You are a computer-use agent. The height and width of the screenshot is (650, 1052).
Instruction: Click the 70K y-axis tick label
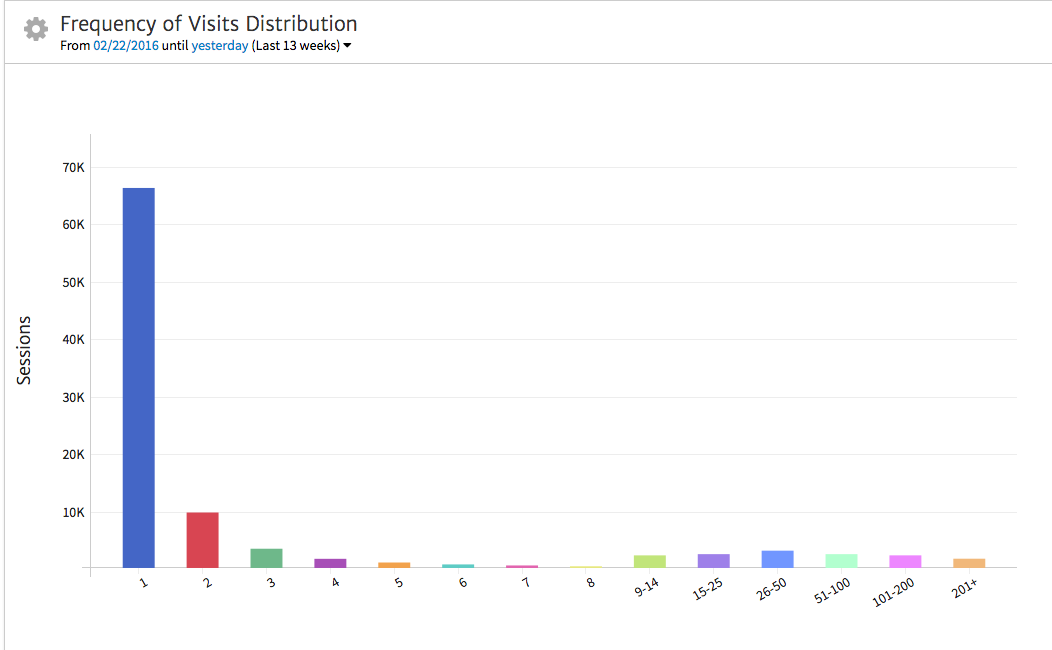coord(73,167)
